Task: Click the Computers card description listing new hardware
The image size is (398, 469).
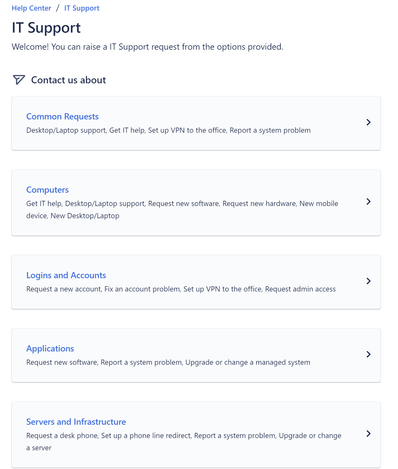Action: pyautogui.click(x=182, y=210)
